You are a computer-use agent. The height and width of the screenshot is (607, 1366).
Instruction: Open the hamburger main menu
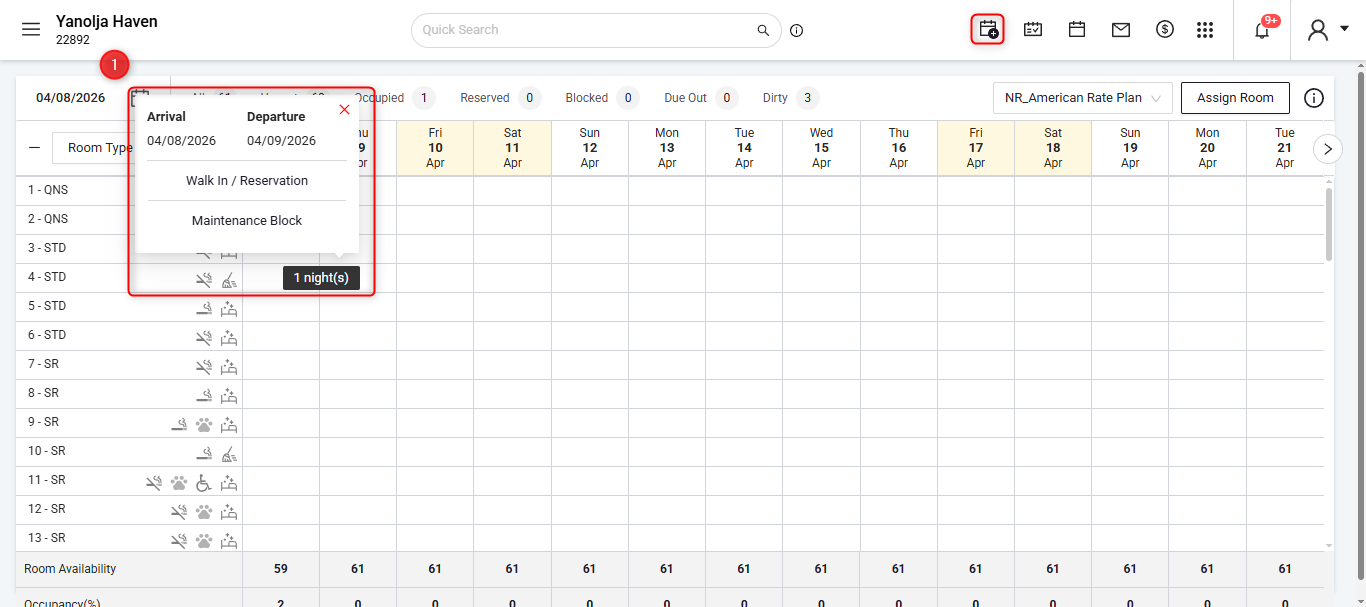click(x=31, y=29)
